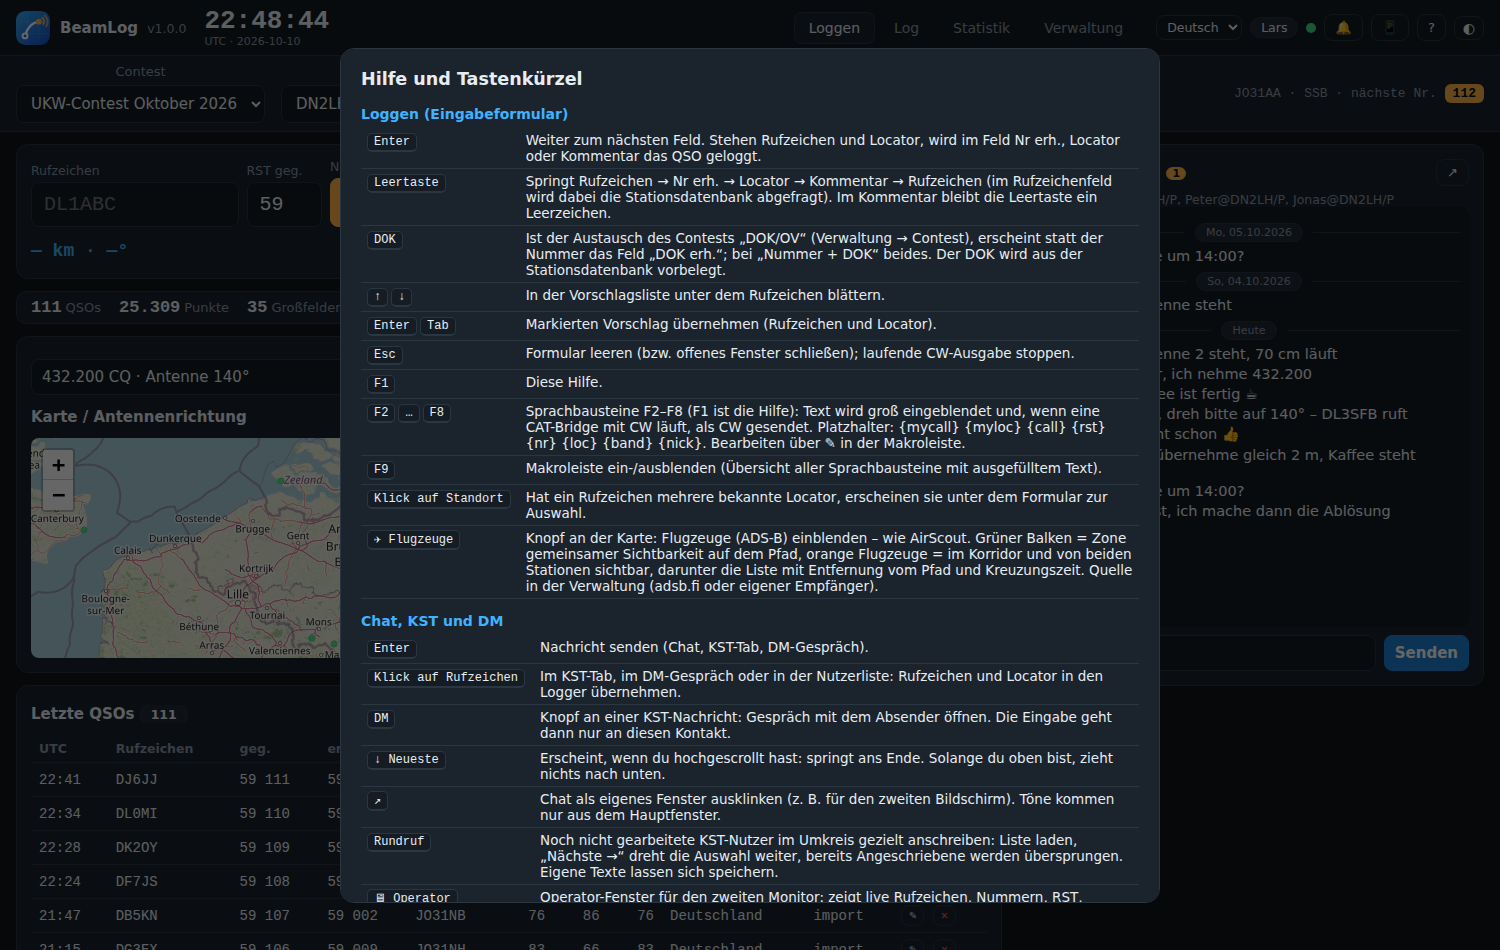Click the Esc key label in help
The width and height of the screenshot is (1500, 950).
385,354
